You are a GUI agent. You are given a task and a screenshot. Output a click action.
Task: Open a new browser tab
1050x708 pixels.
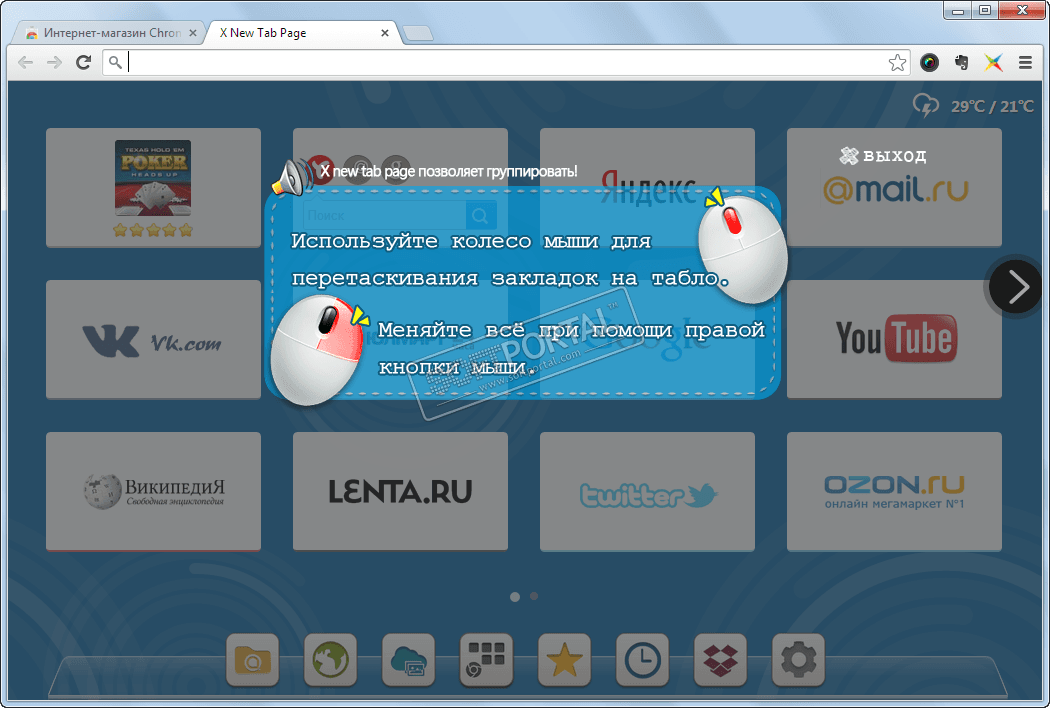click(418, 33)
